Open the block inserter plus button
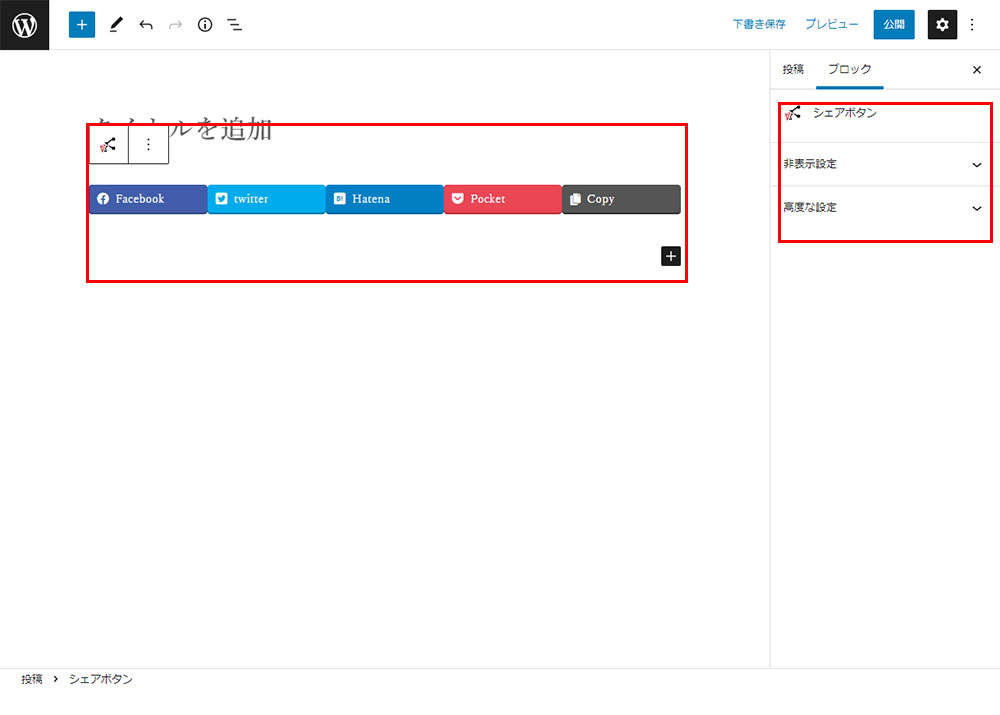The height and width of the screenshot is (715, 1000). coord(82,25)
